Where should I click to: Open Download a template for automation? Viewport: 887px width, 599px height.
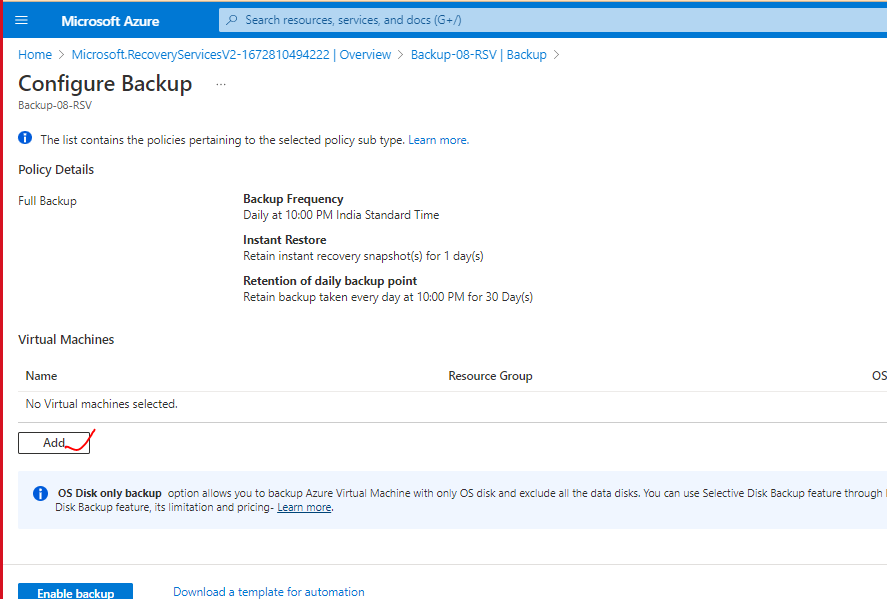pos(269,592)
